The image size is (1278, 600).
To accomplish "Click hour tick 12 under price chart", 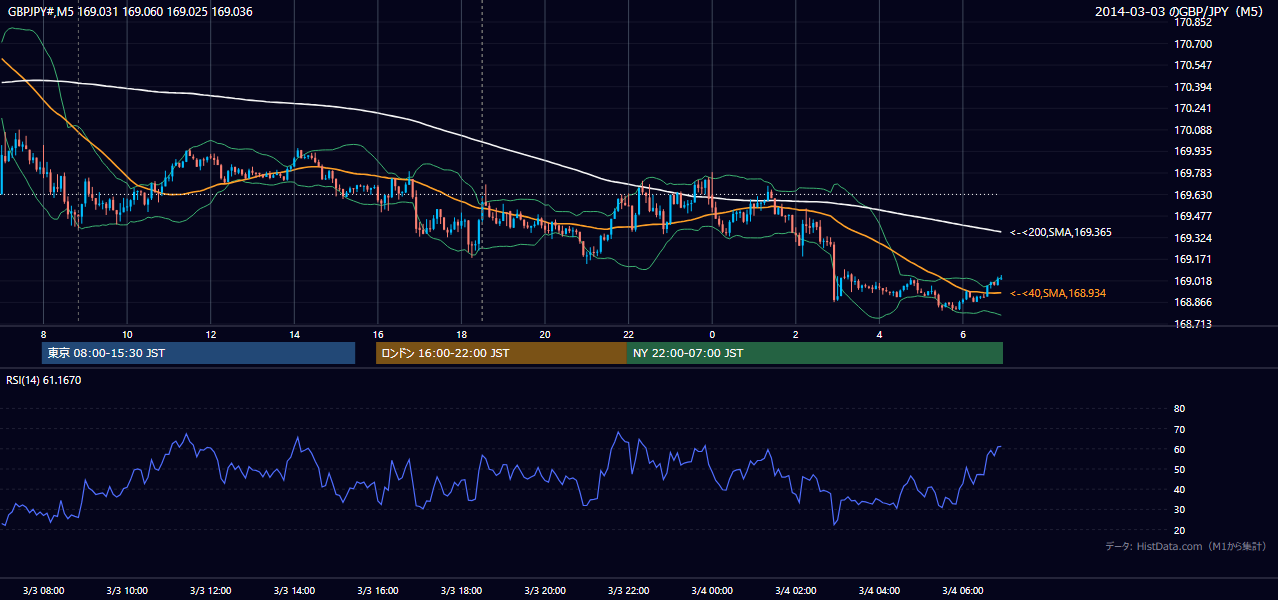I will coord(211,334).
